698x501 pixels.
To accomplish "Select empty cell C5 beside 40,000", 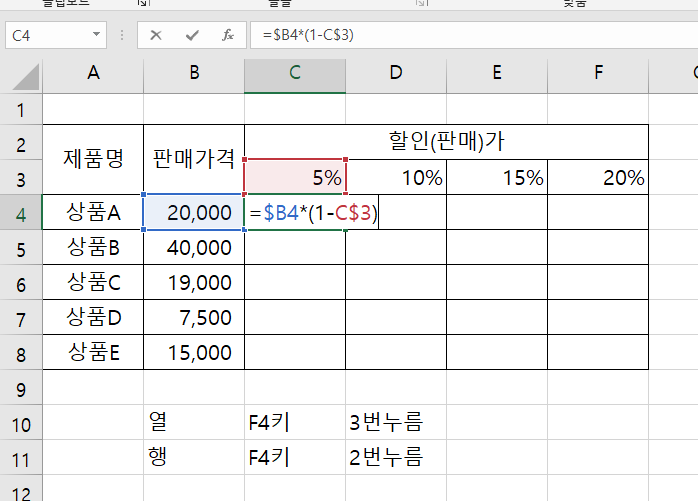I will [295, 247].
